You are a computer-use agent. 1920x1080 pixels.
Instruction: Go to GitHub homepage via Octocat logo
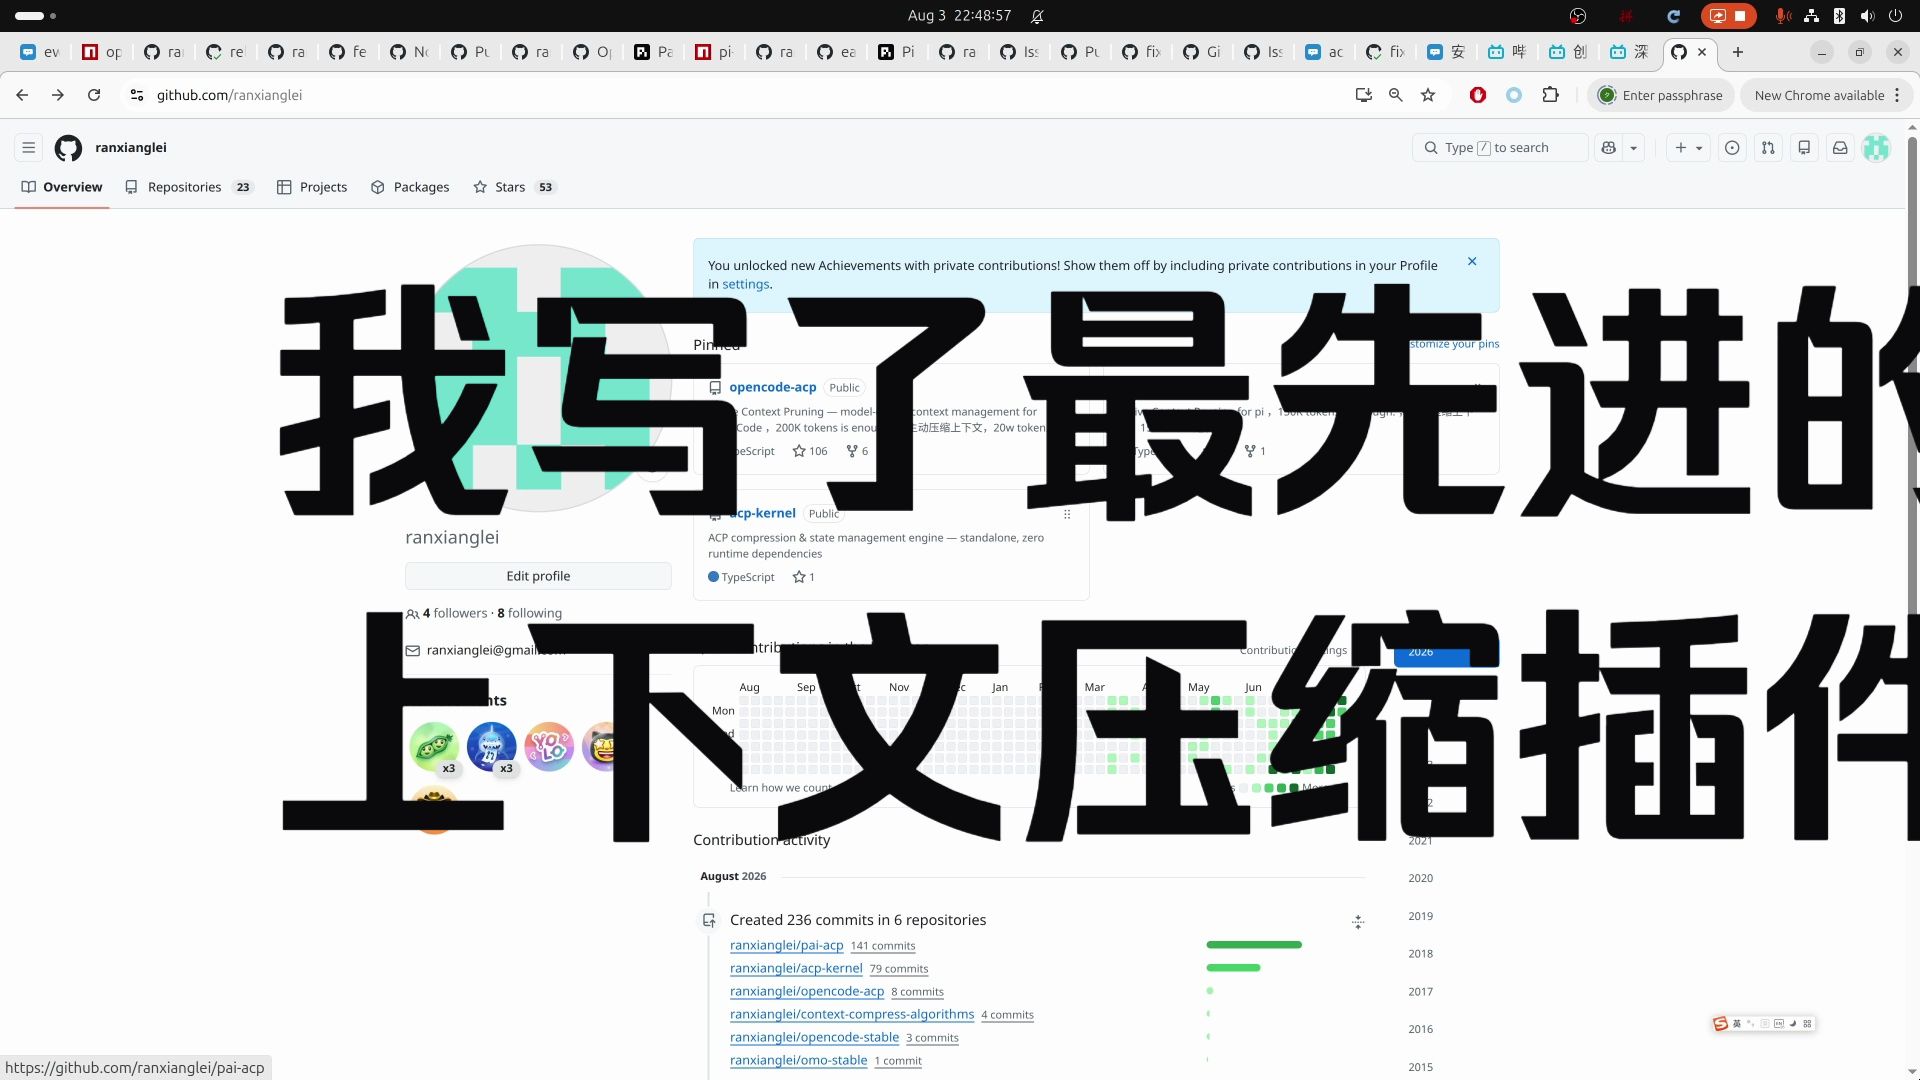click(68, 148)
